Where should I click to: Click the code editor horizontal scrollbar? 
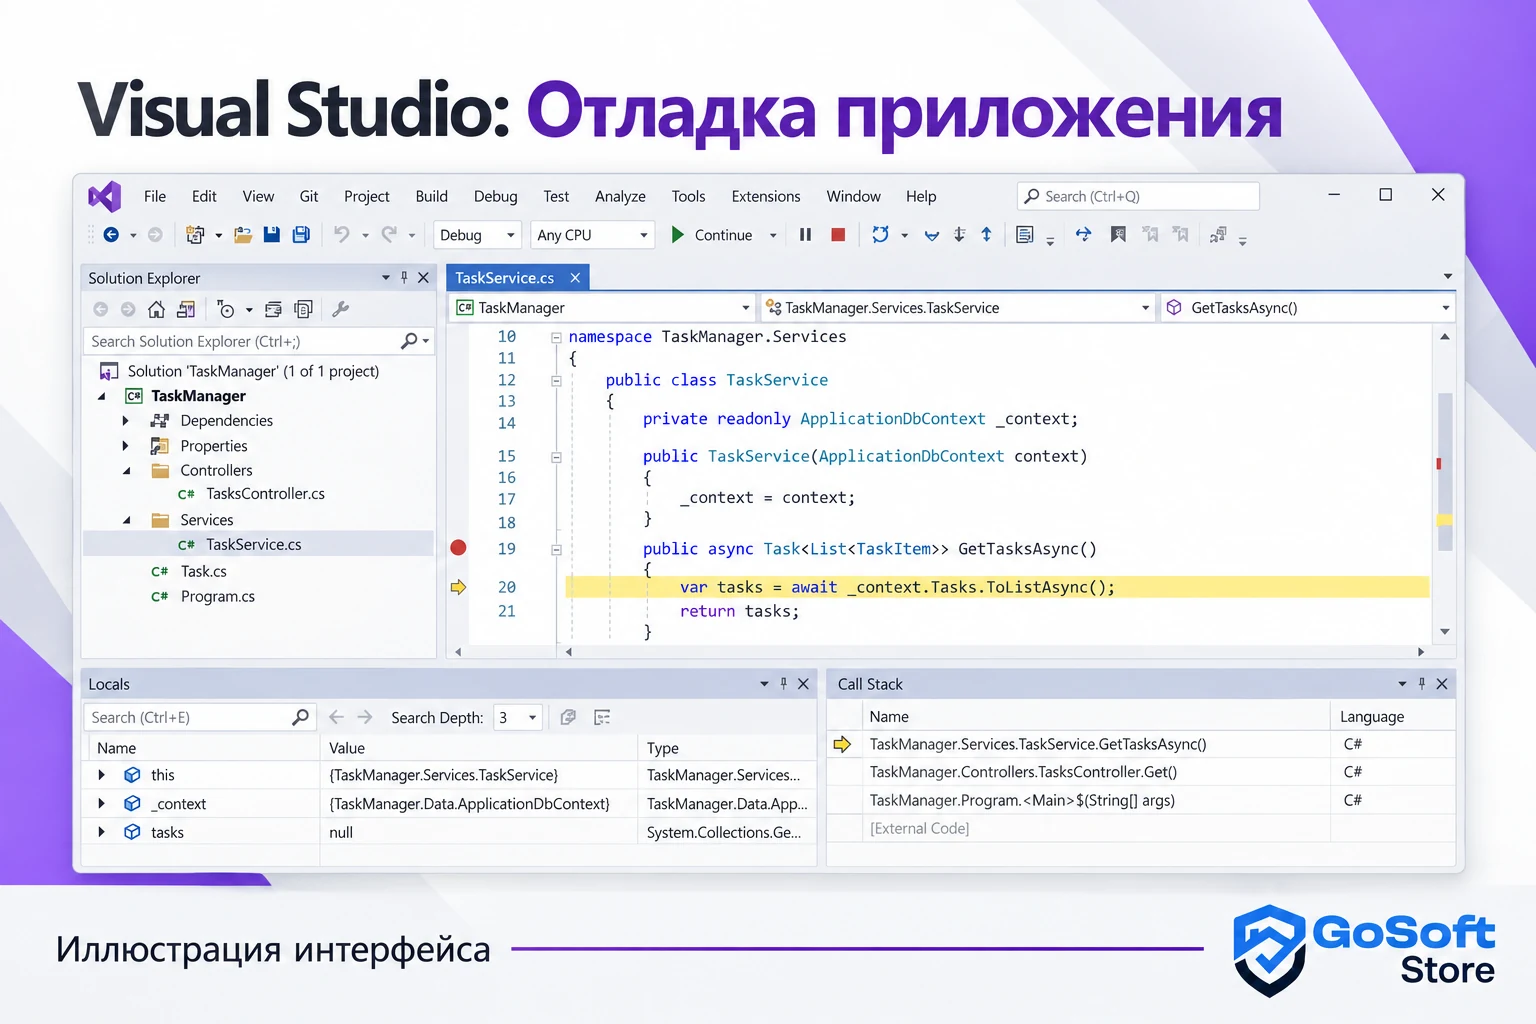[994, 651]
